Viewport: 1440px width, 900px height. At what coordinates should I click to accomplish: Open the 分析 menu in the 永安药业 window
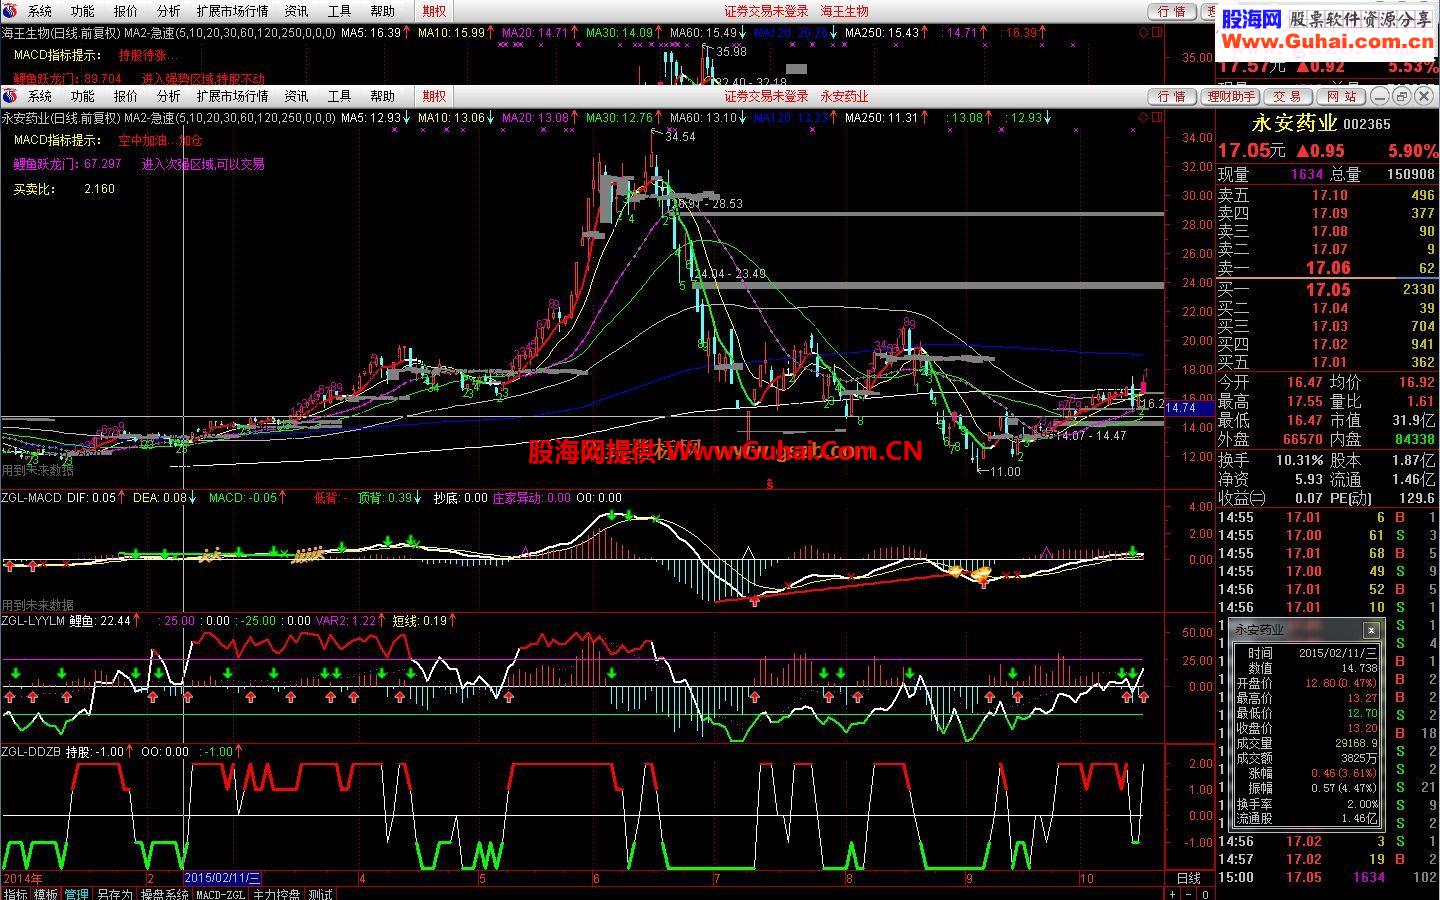click(x=169, y=96)
